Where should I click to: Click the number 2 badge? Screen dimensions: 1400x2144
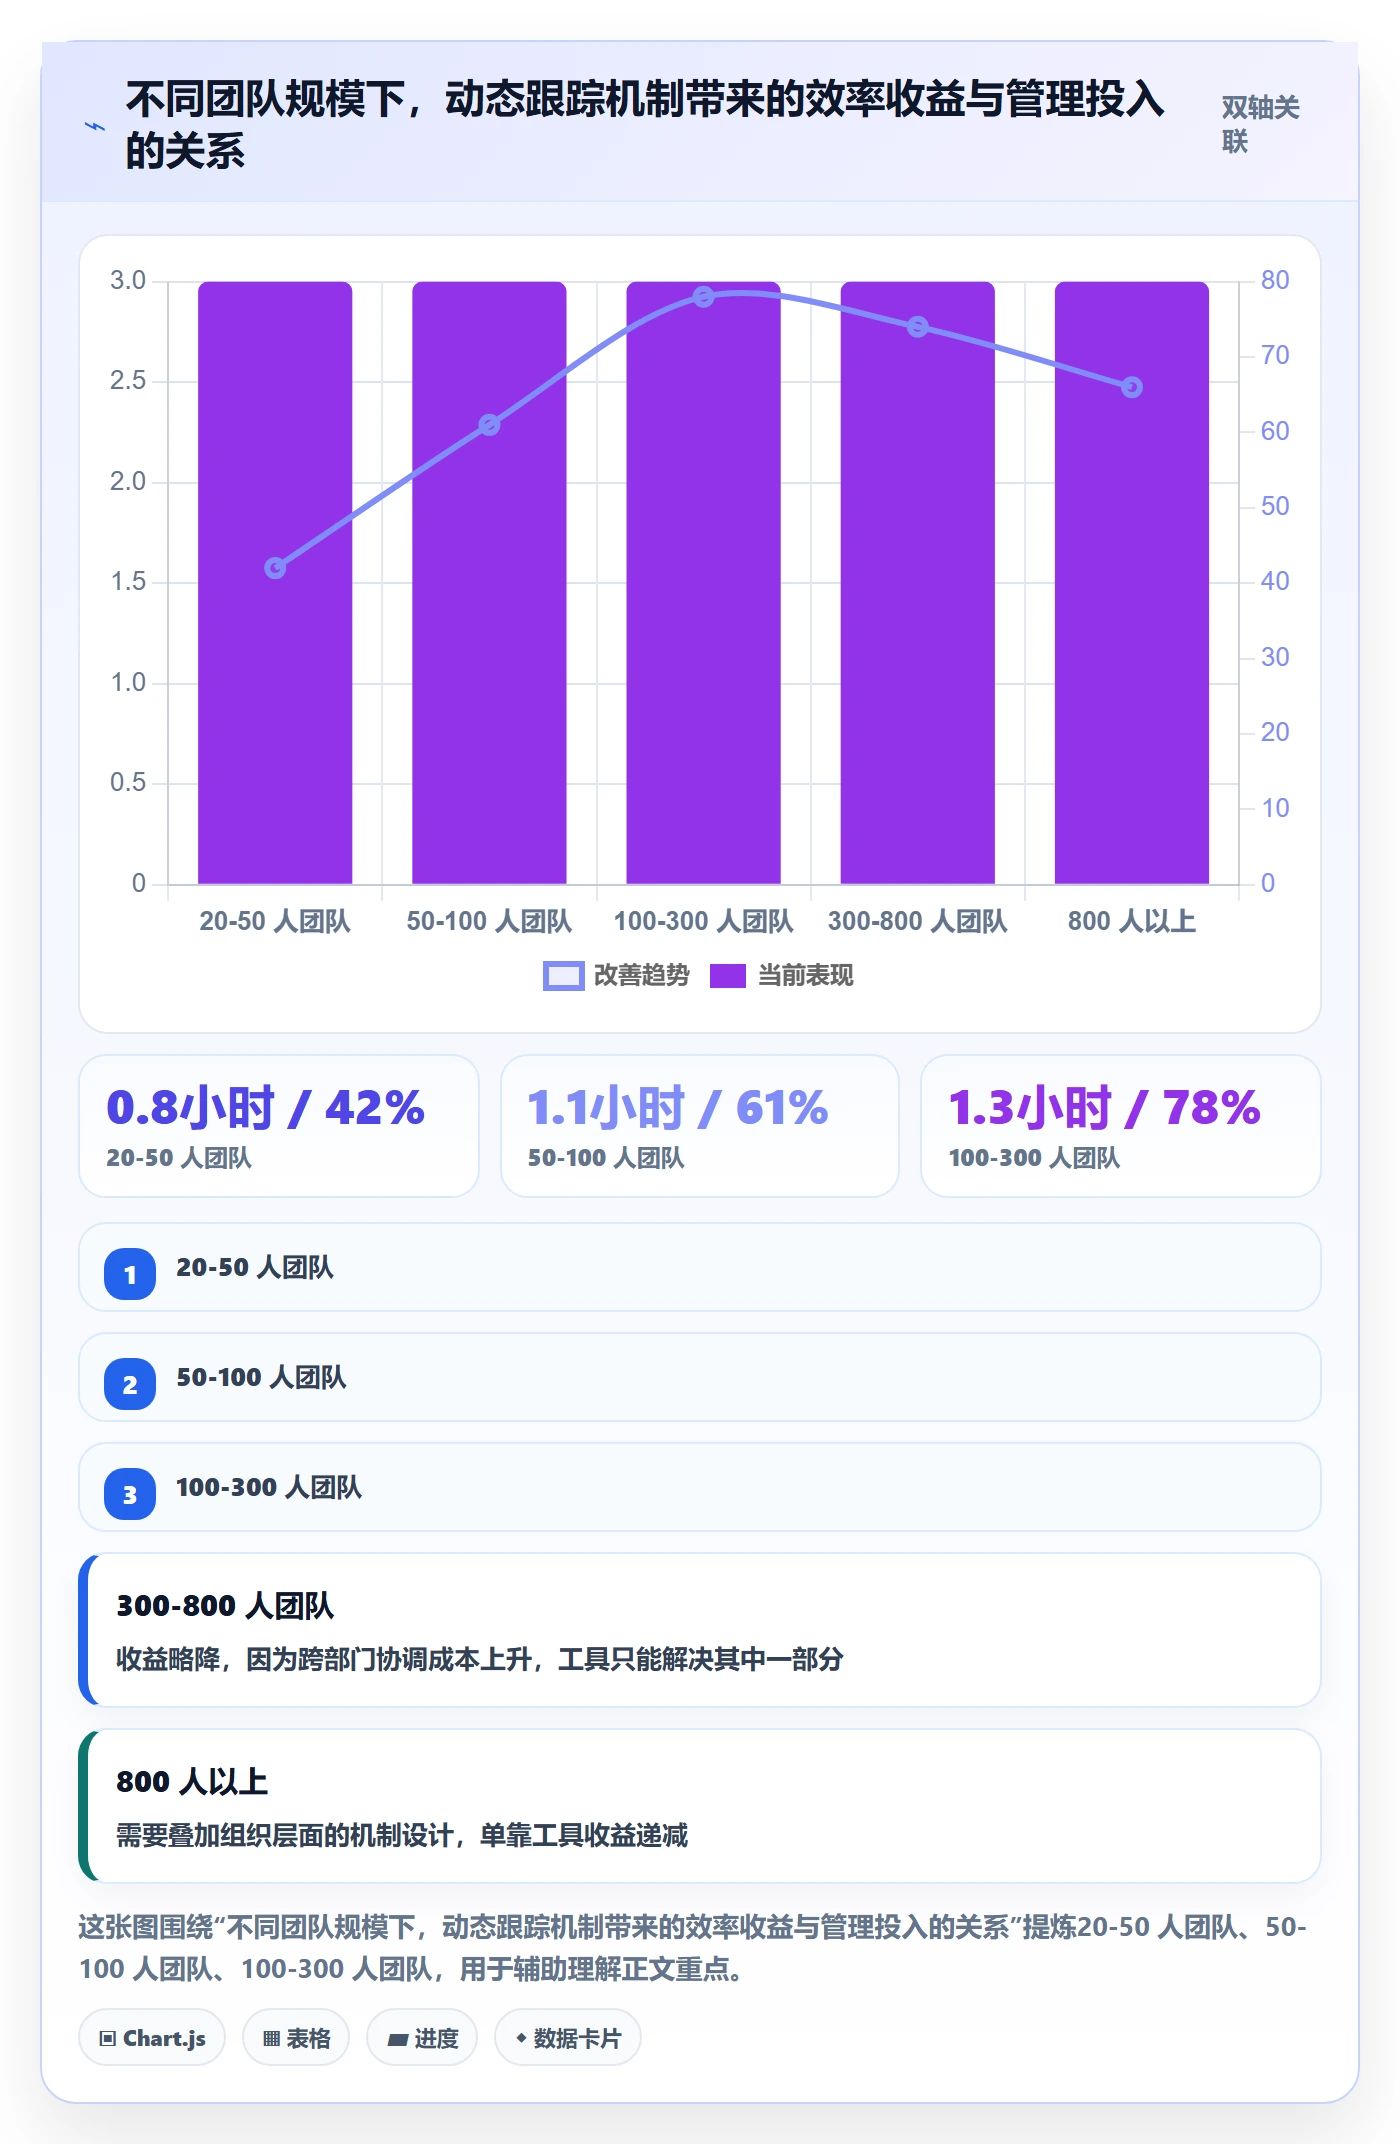[130, 1384]
